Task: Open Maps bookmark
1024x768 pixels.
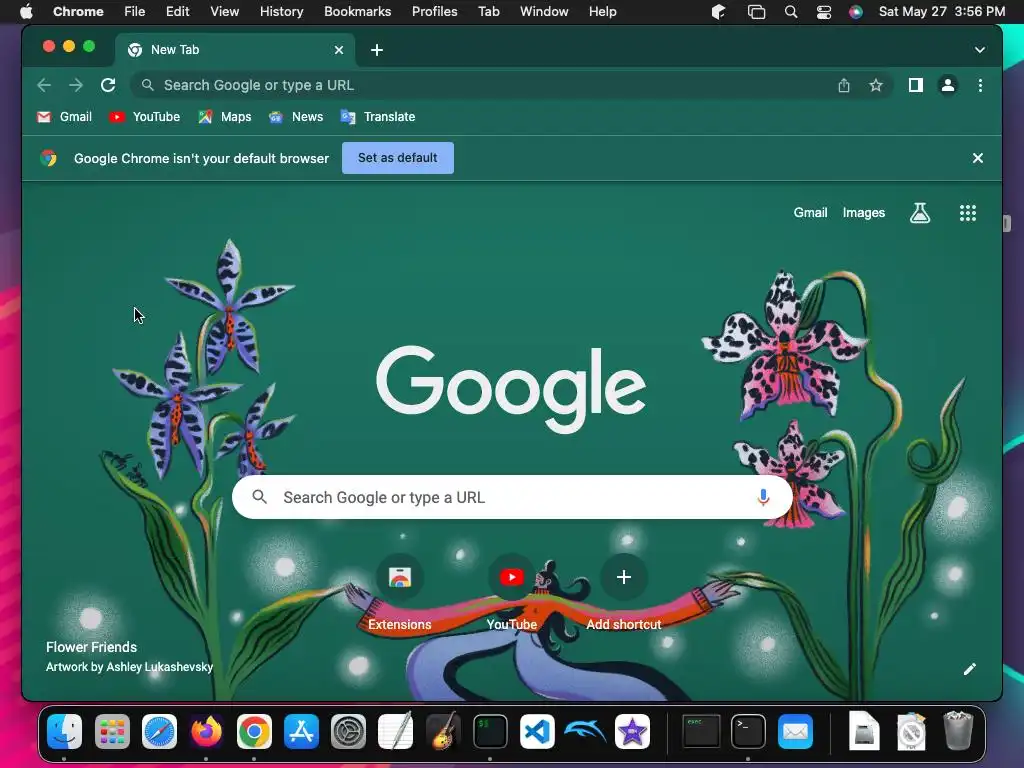Action: 225,117
